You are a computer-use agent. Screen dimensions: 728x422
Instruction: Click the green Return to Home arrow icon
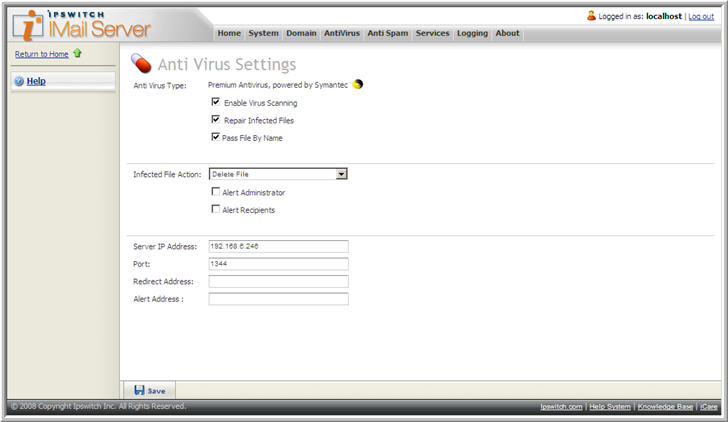coord(77,54)
